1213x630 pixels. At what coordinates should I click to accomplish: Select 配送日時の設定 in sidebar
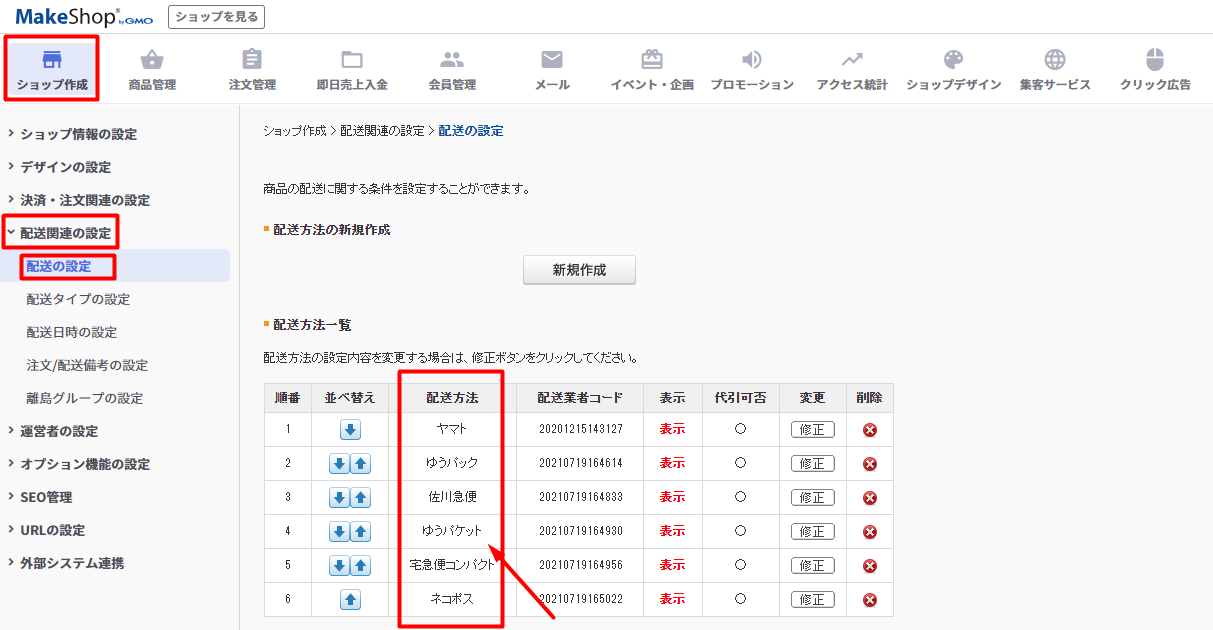click(72, 332)
